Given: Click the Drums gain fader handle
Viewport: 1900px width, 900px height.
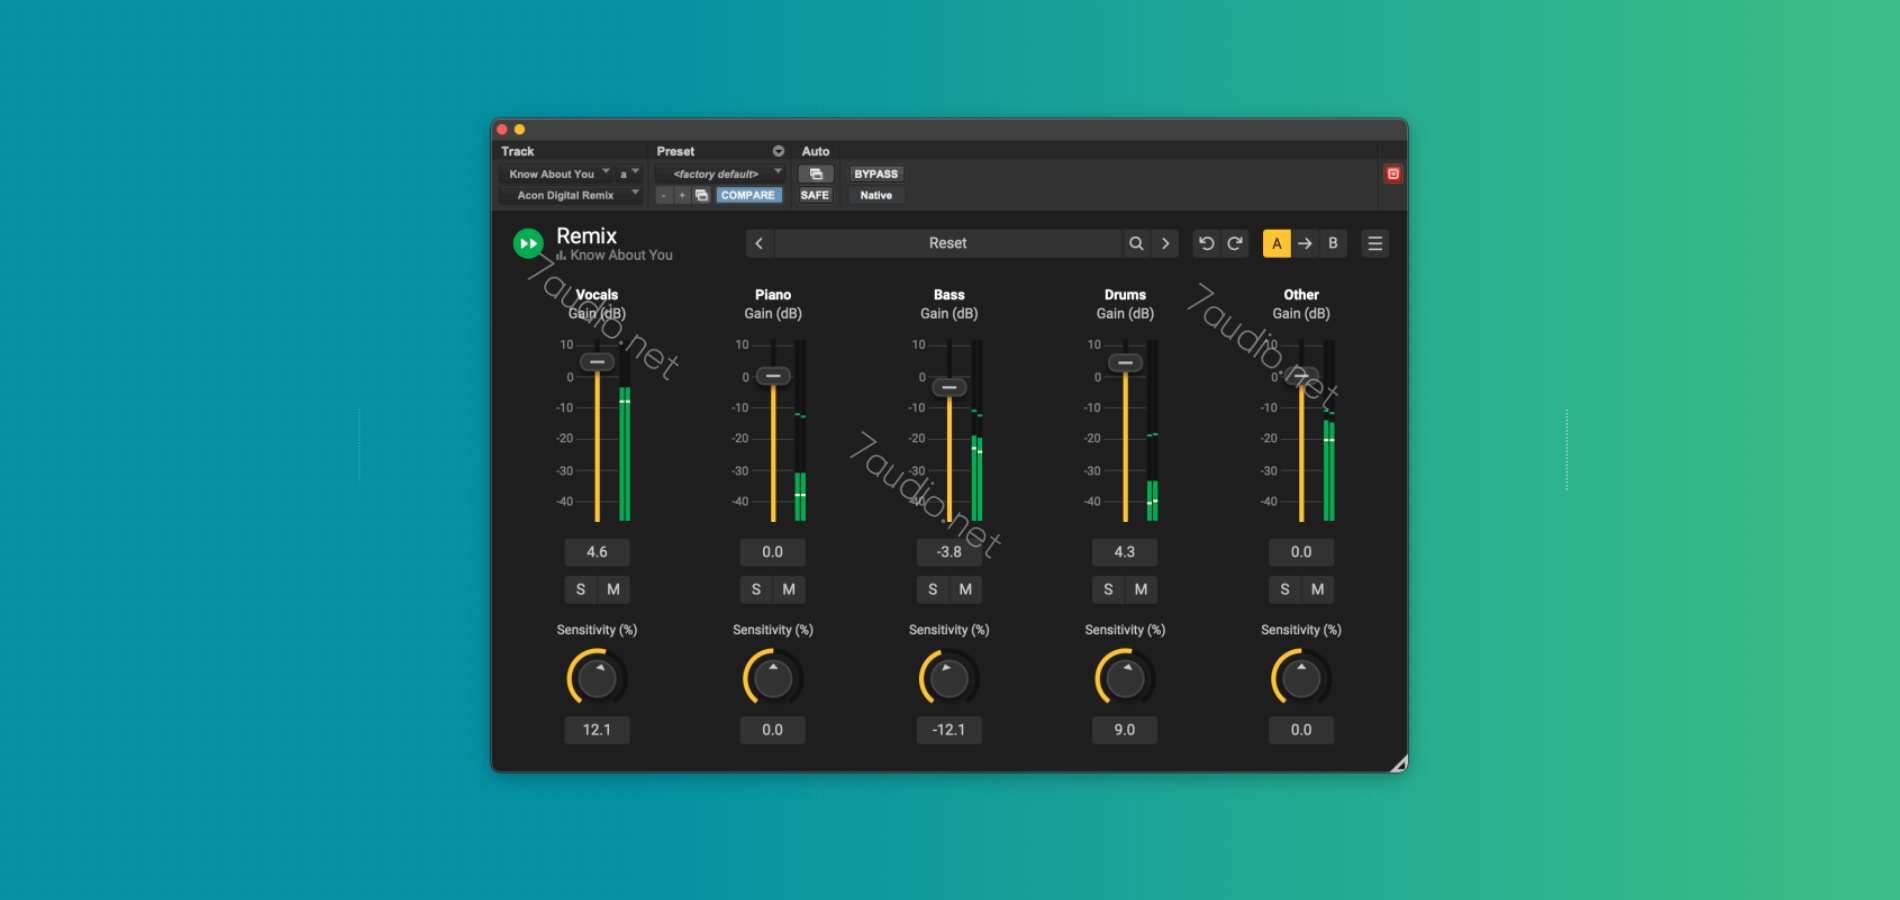Looking at the screenshot, I should click(x=1125, y=363).
